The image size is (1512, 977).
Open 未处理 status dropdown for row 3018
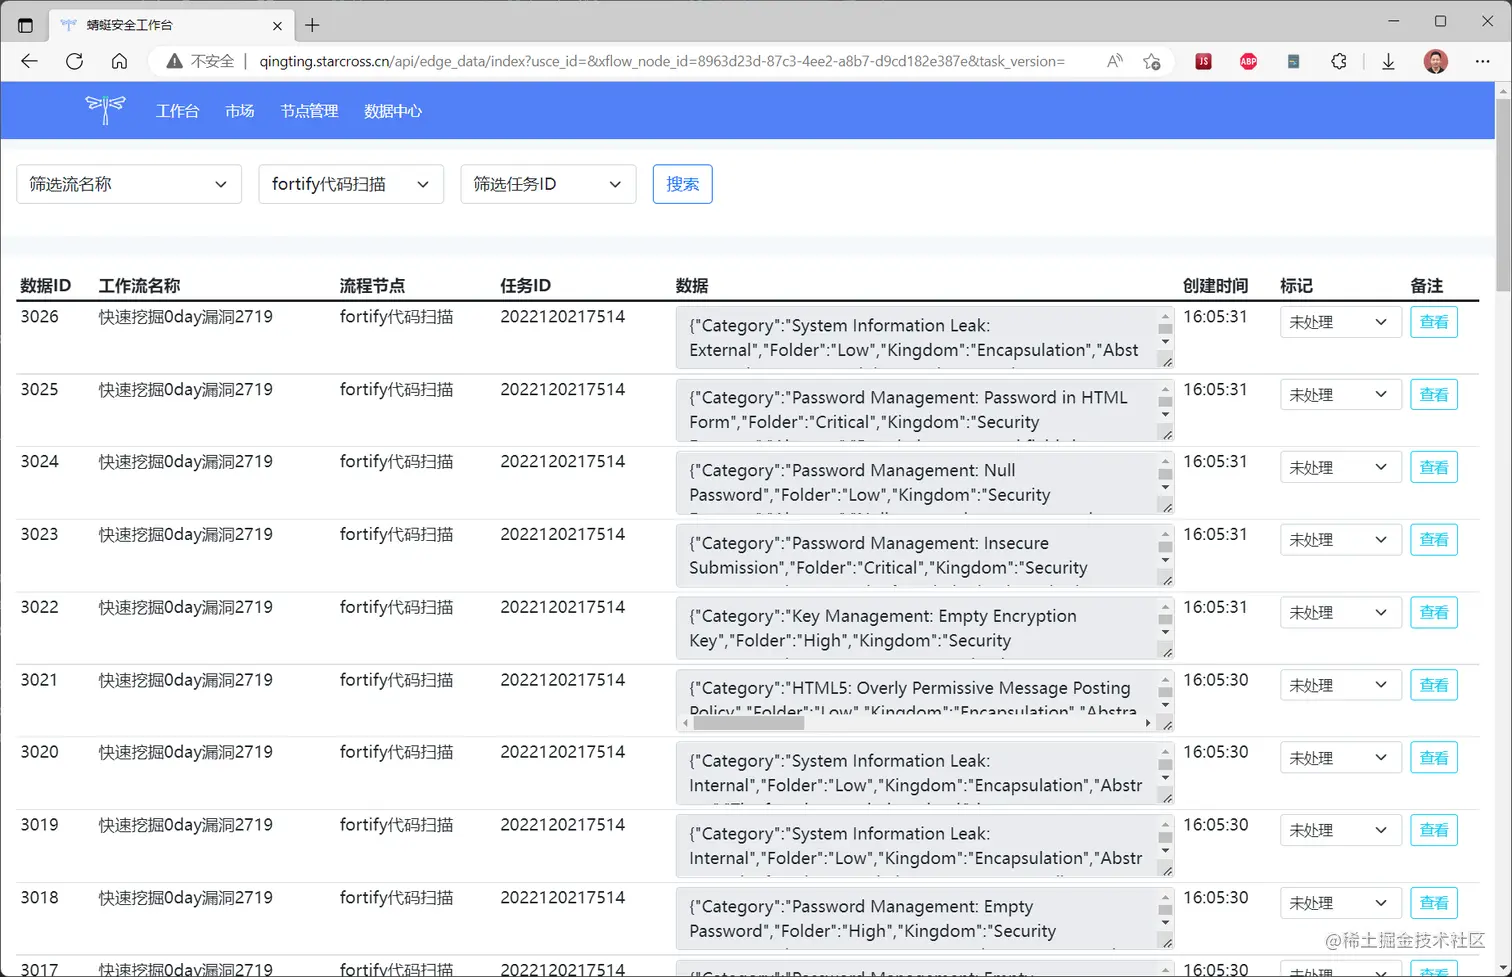click(1340, 903)
